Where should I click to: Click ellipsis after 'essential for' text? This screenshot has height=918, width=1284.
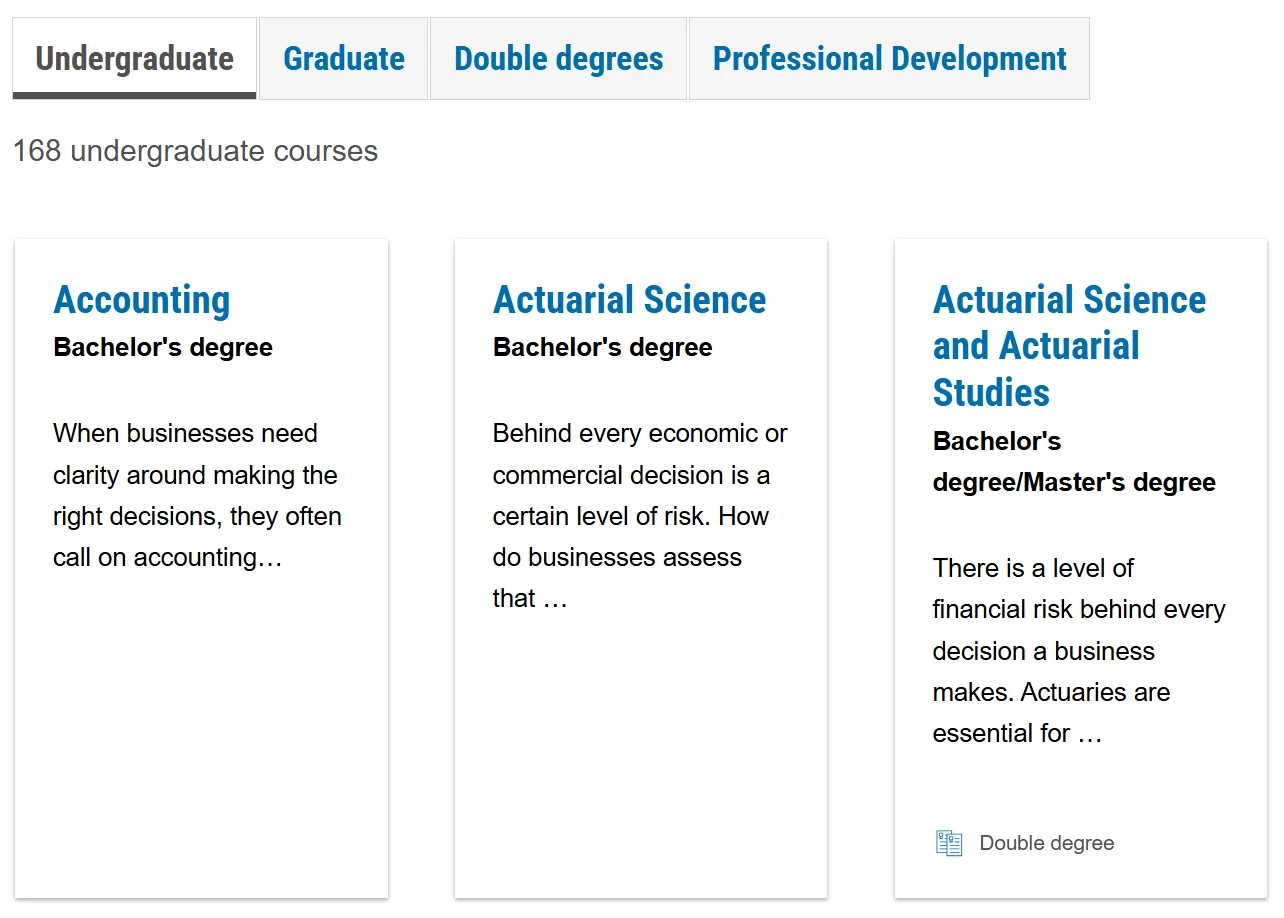[1089, 734]
